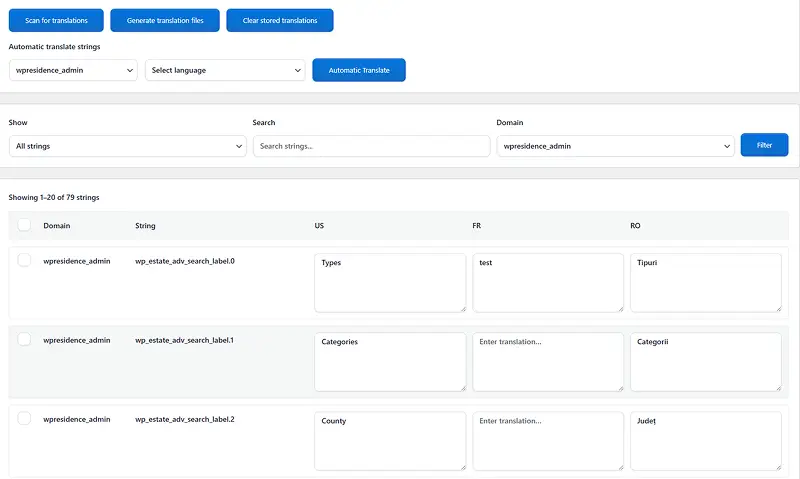Click Clear stored translations button
Viewport: 800px width, 479px height.
tap(279, 20)
